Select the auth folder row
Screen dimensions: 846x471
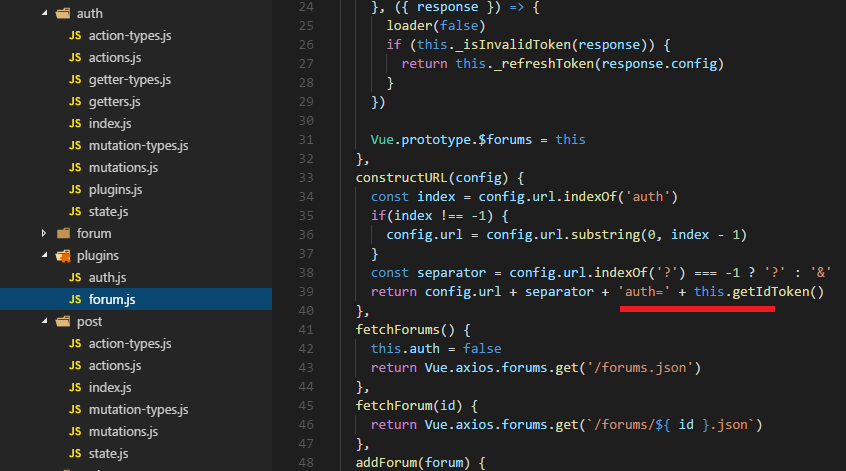pyautogui.click(x=136, y=13)
